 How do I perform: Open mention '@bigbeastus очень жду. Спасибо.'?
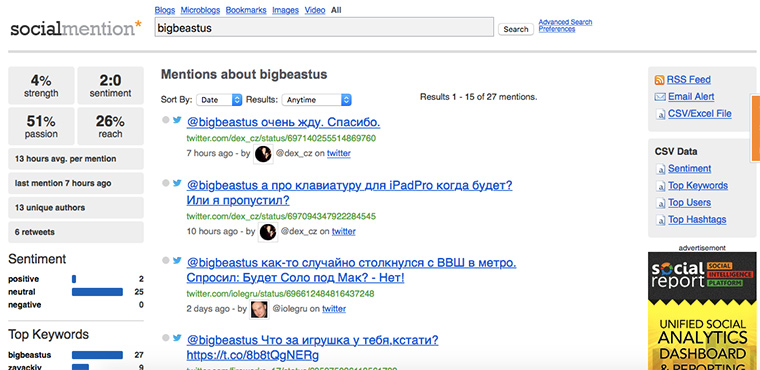pyautogui.click(x=283, y=123)
